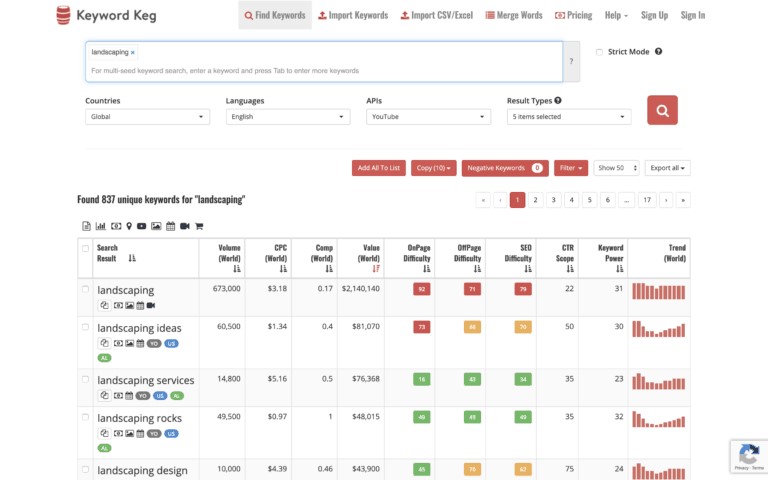Click the money bill icon above the table
The width and height of the screenshot is (768, 480).
pyautogui.click(x=116, y=226)
